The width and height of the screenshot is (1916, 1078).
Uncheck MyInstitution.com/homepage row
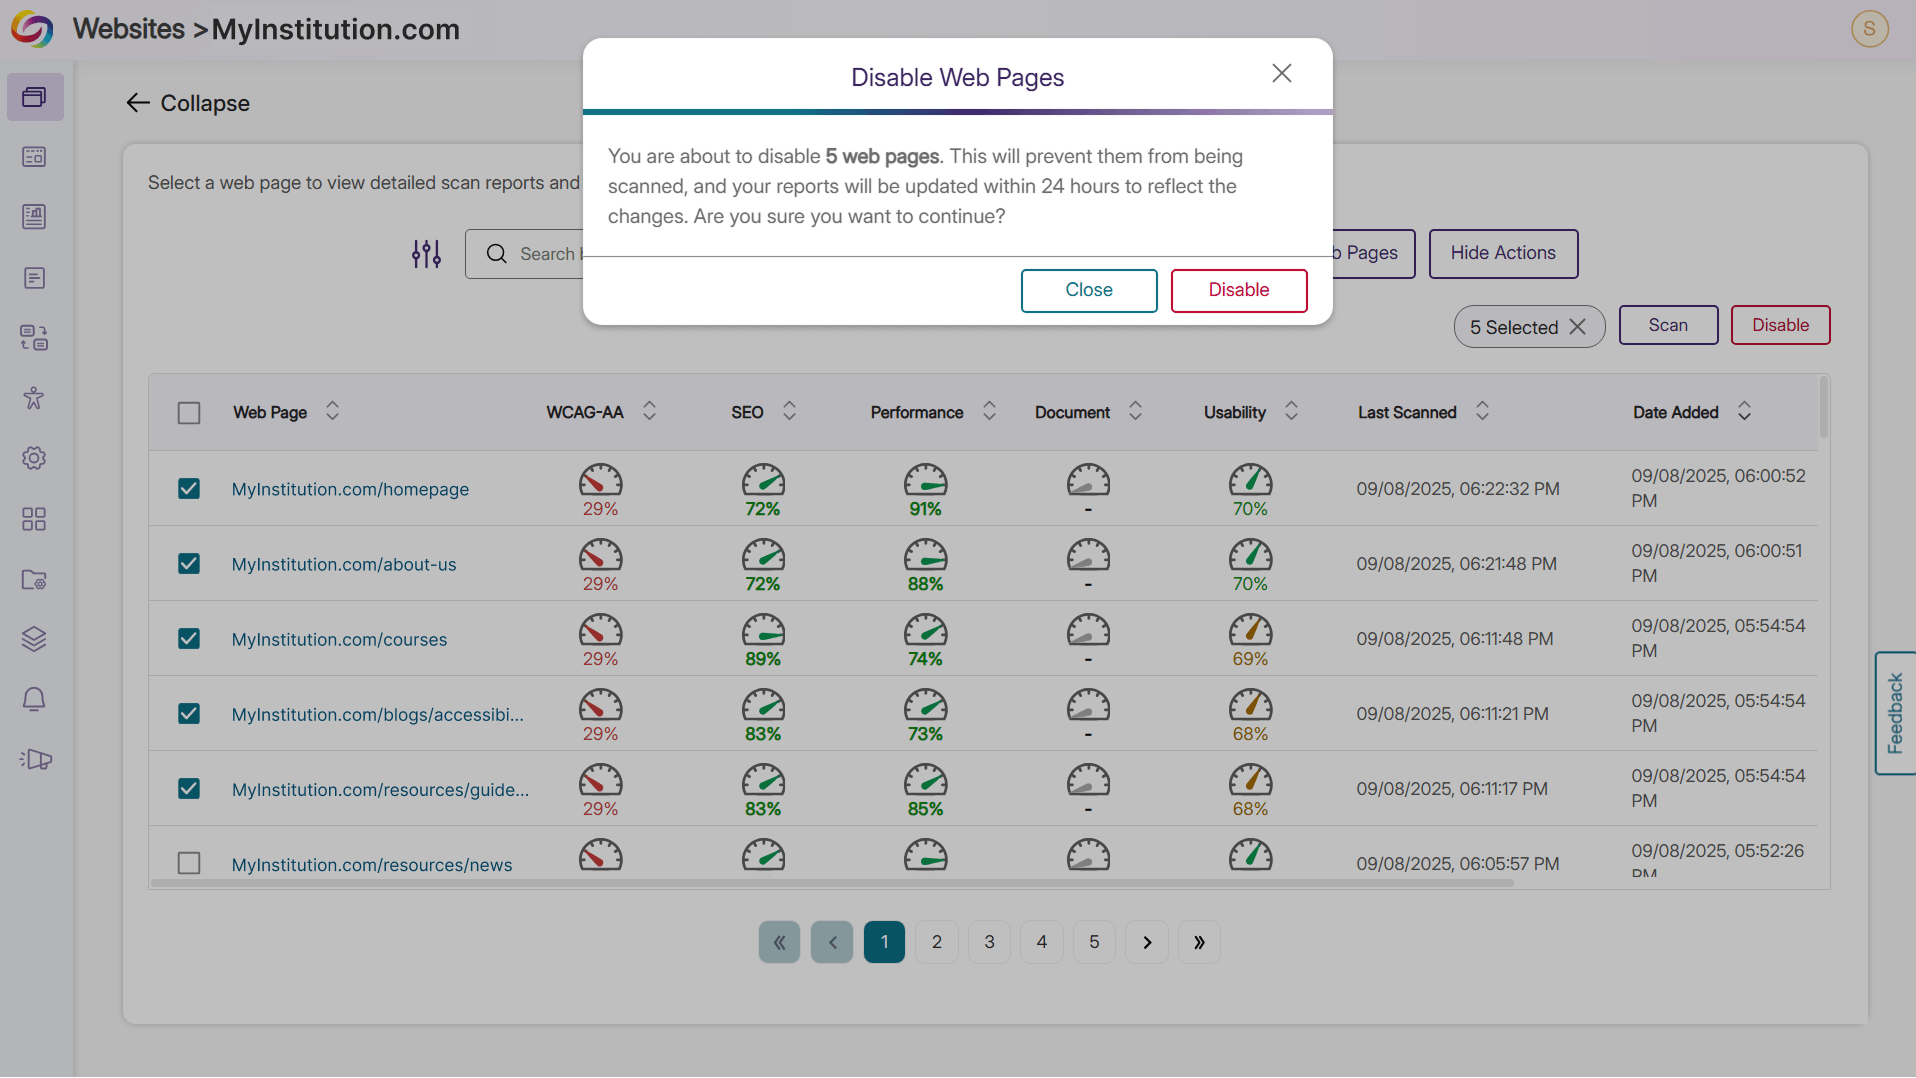189,489
